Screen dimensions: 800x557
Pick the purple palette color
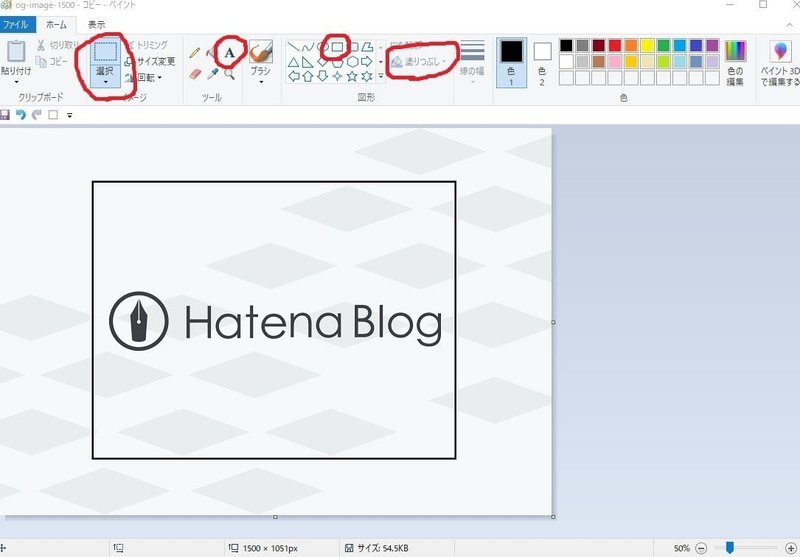coord(712,45)
